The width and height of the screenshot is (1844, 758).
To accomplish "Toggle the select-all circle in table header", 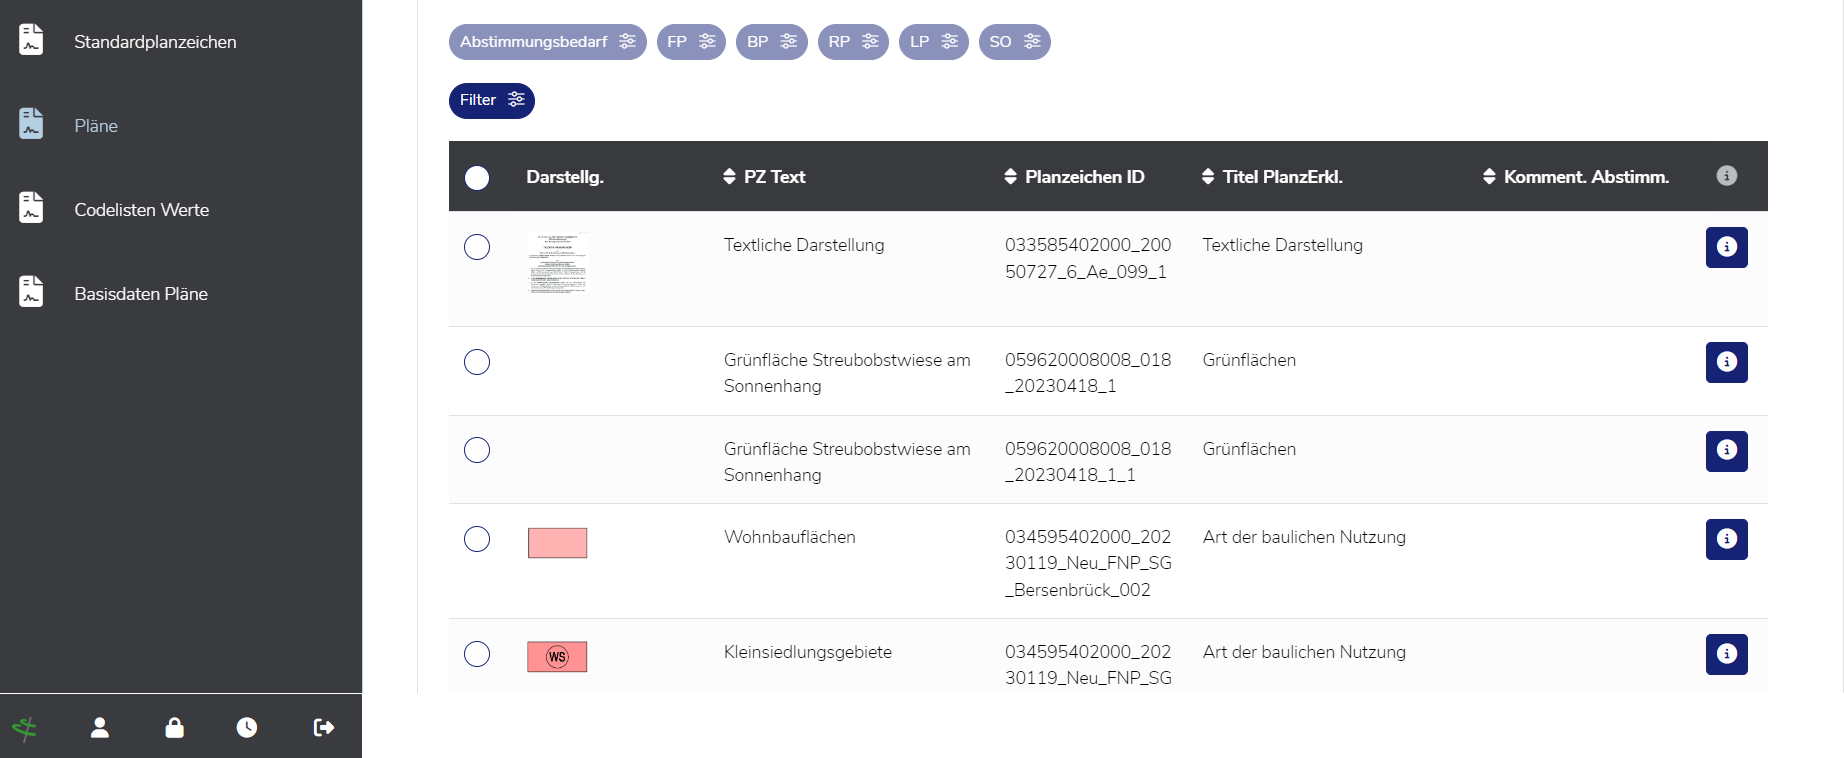I will [477, 177].
